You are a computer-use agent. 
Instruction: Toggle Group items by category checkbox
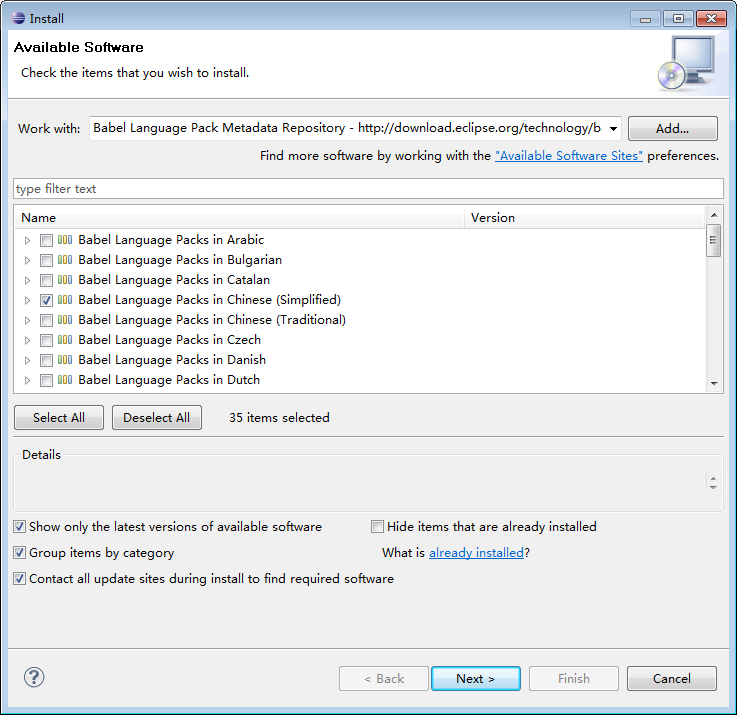pyautogui.click(x=20, y=553)
